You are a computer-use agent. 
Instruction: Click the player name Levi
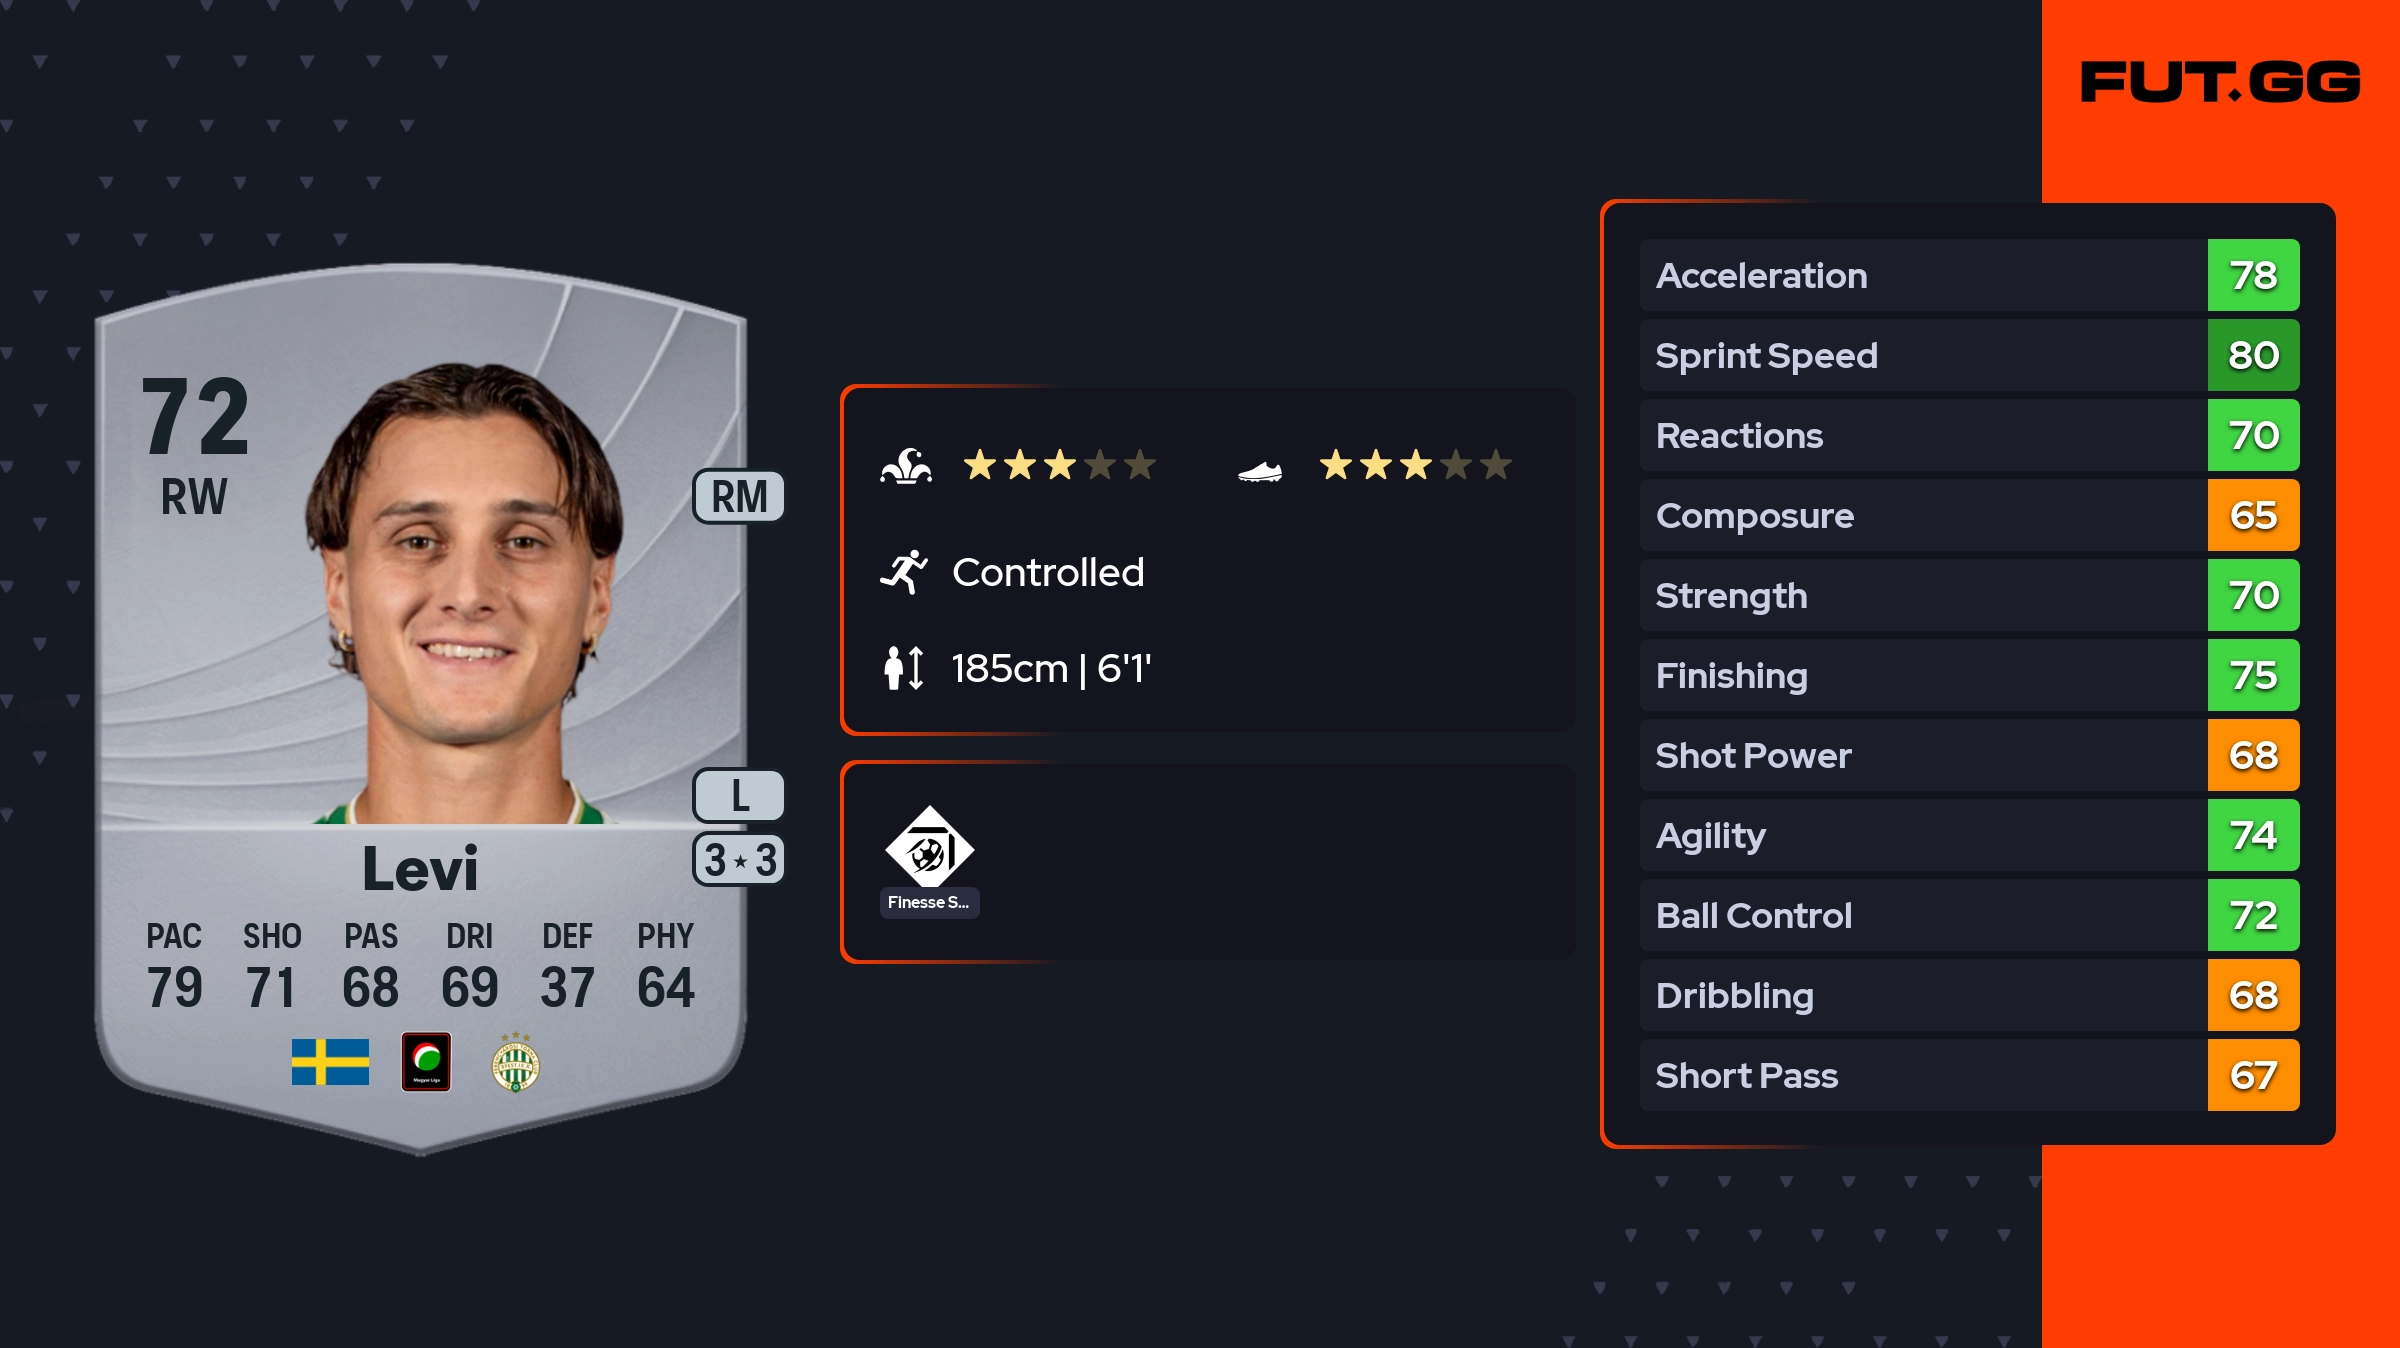[420, 868]
